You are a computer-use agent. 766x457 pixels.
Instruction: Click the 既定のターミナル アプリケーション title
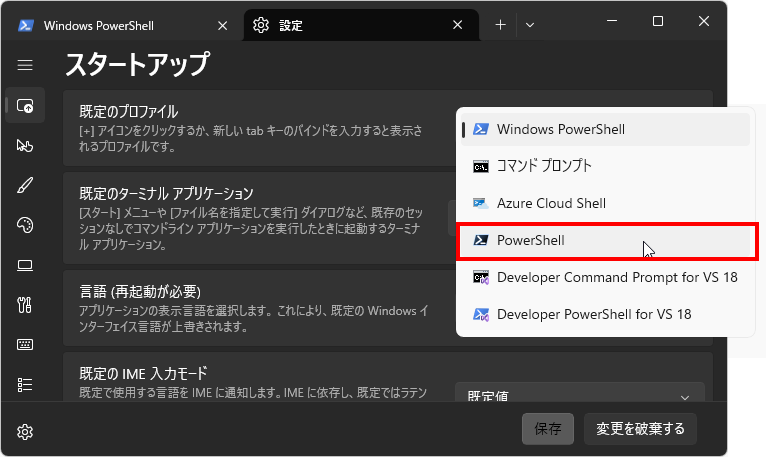pyautogui.click(x=166, y=194)
